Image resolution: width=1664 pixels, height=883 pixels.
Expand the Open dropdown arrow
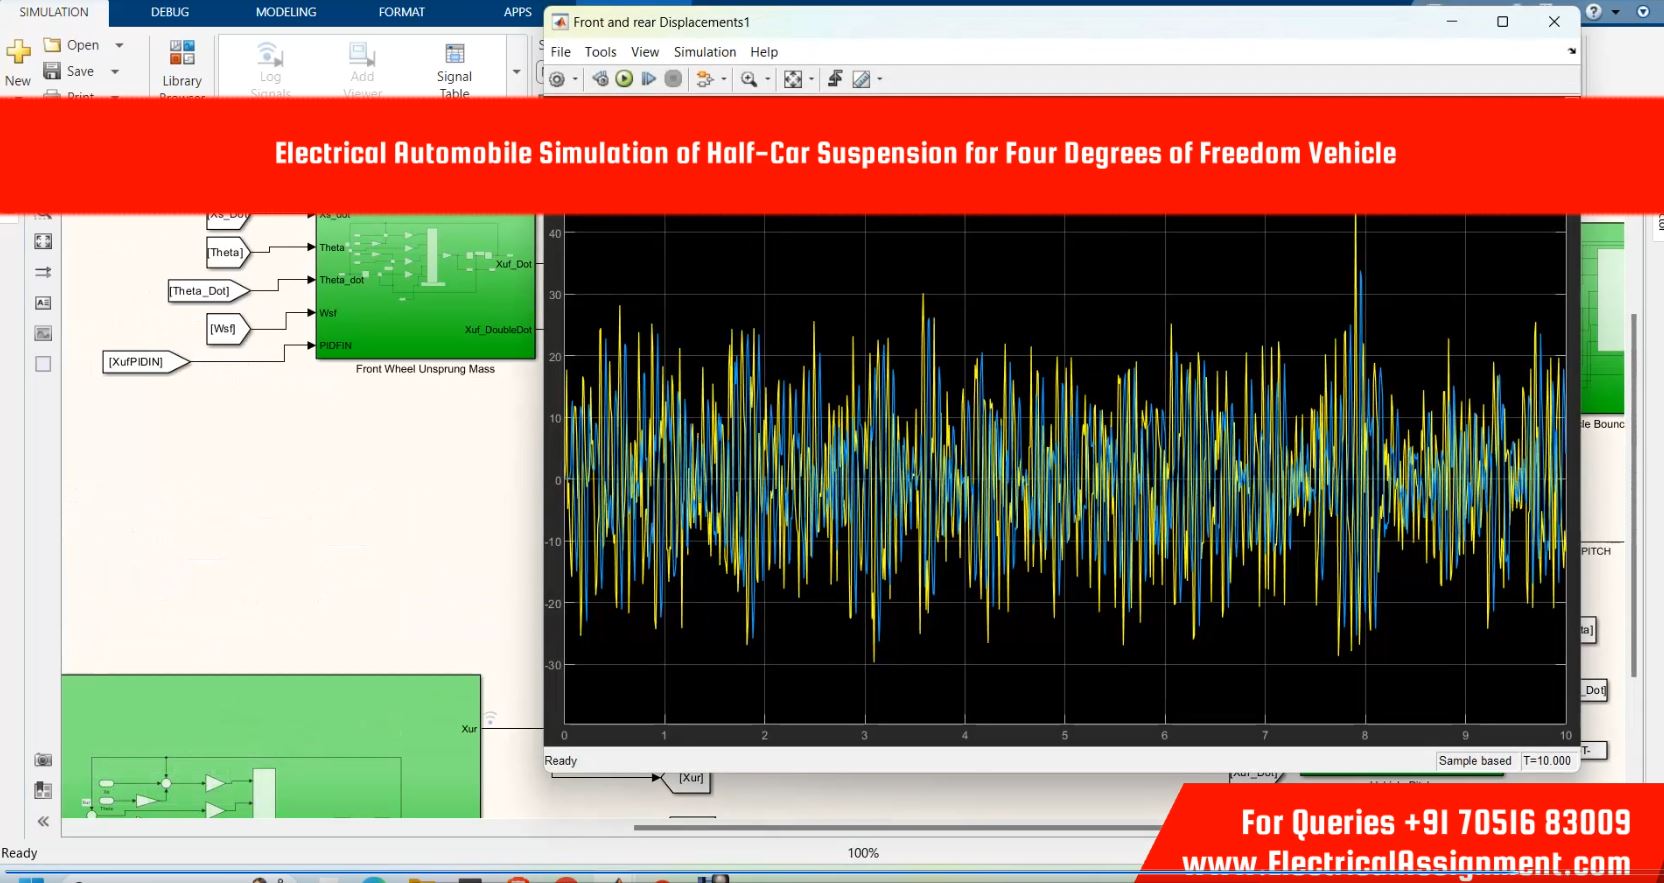click(x=119, y=45)
